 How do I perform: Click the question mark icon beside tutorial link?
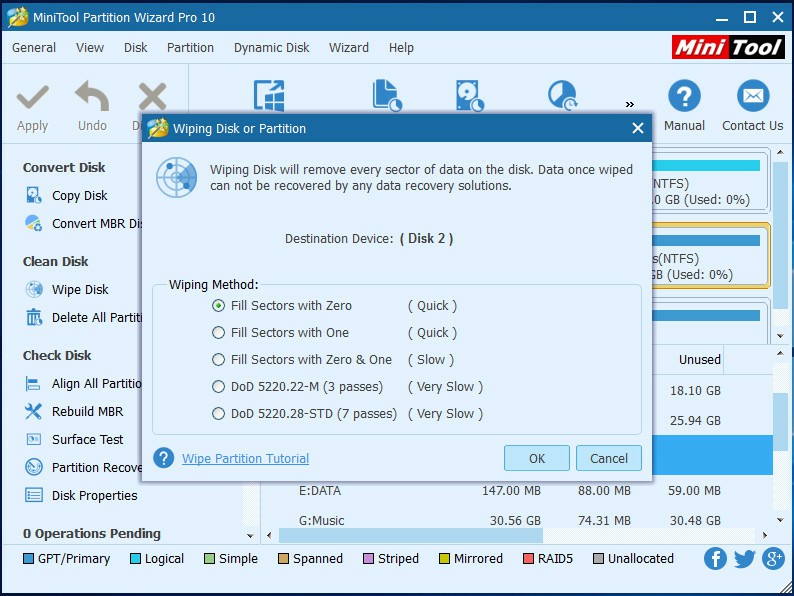pyautogui.click(x=164, y=458)
